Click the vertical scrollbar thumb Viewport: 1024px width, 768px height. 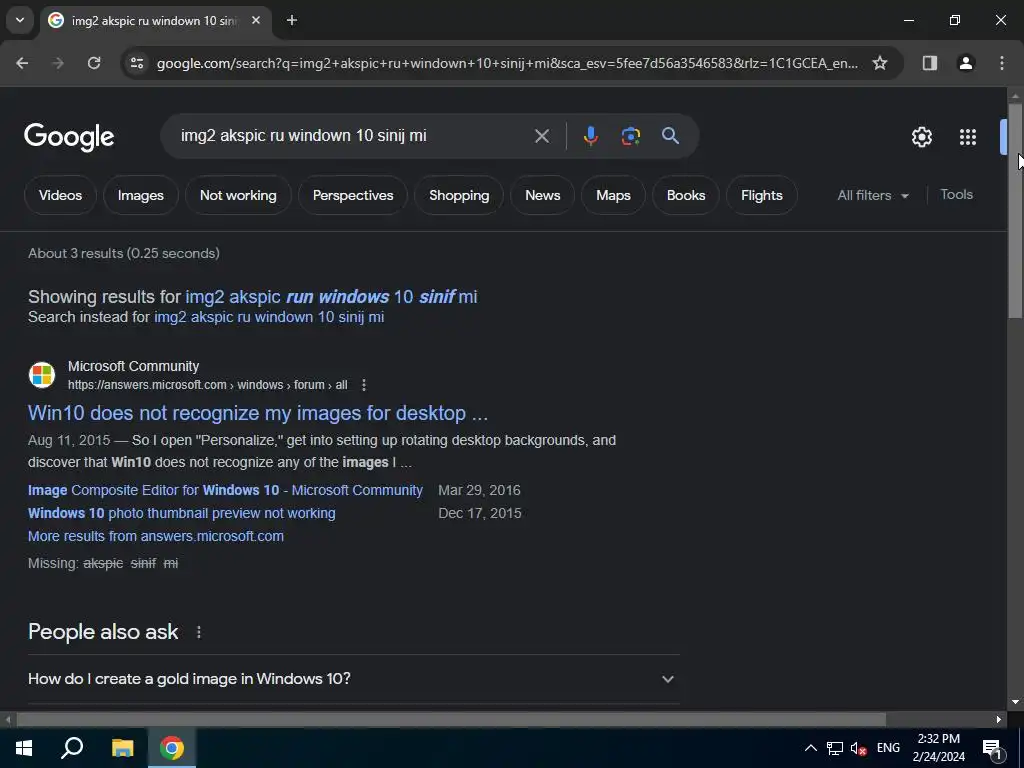click(1015, 209)
